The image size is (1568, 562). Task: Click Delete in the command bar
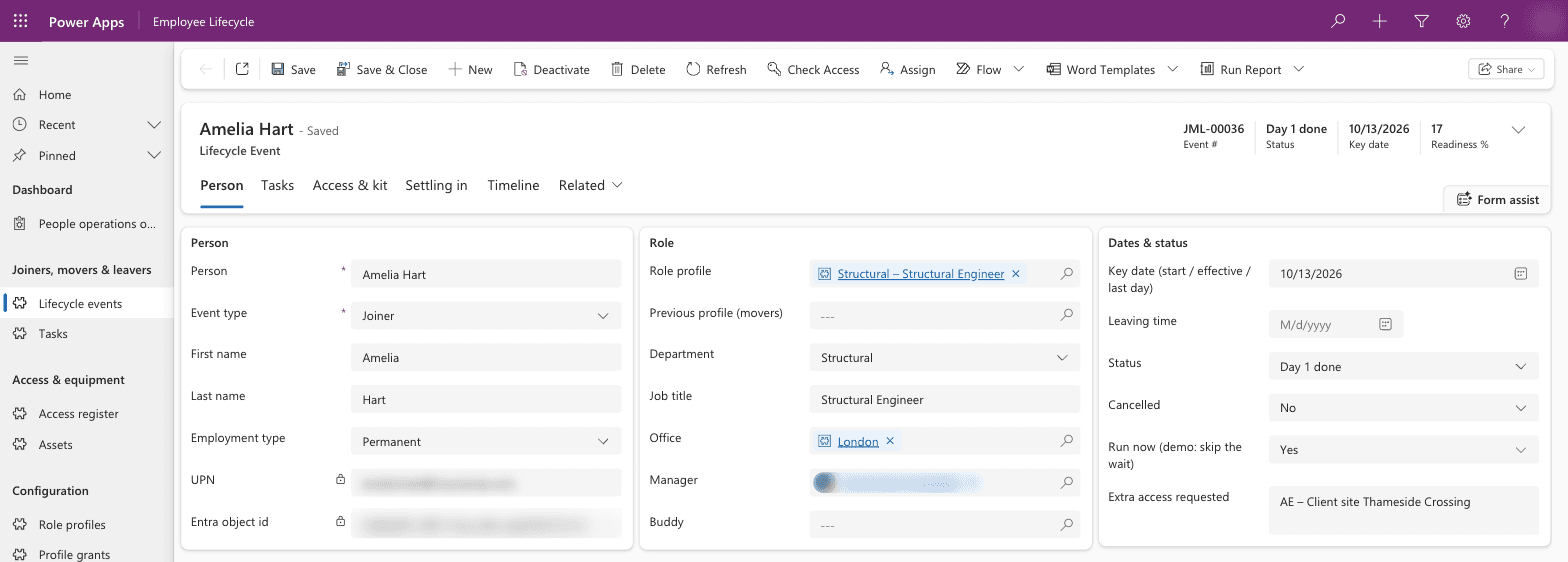[638, 69]
